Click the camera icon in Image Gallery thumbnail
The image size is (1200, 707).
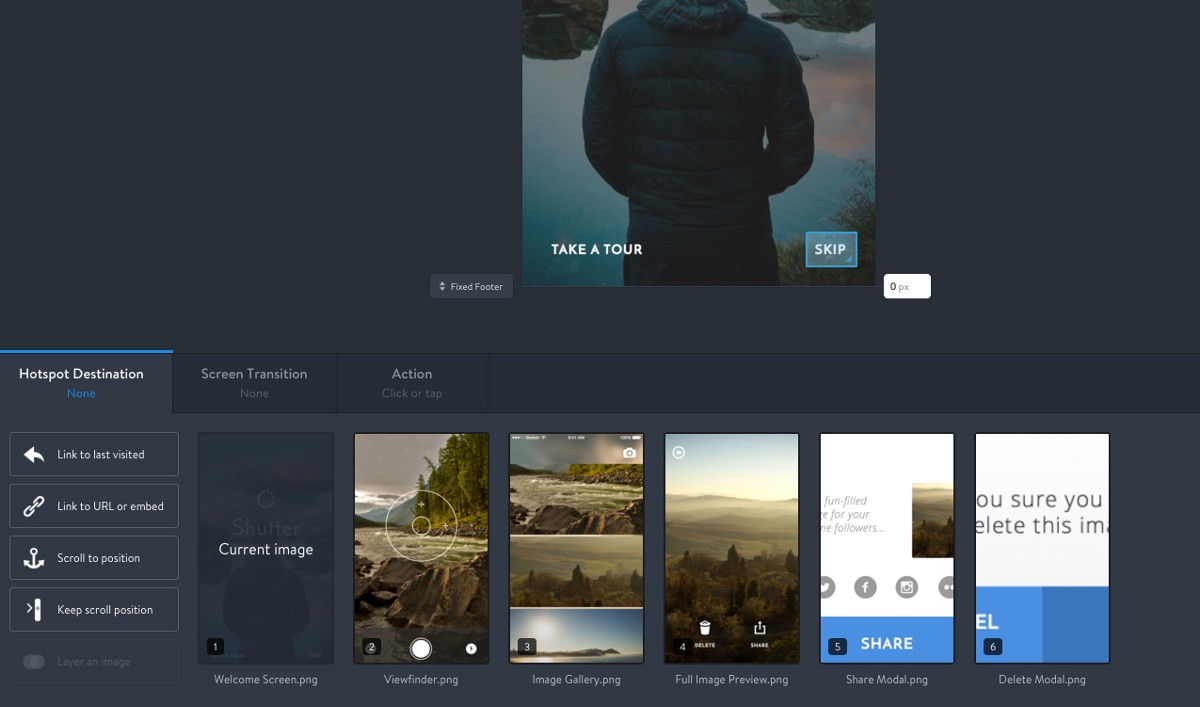(x=629, y=453)
